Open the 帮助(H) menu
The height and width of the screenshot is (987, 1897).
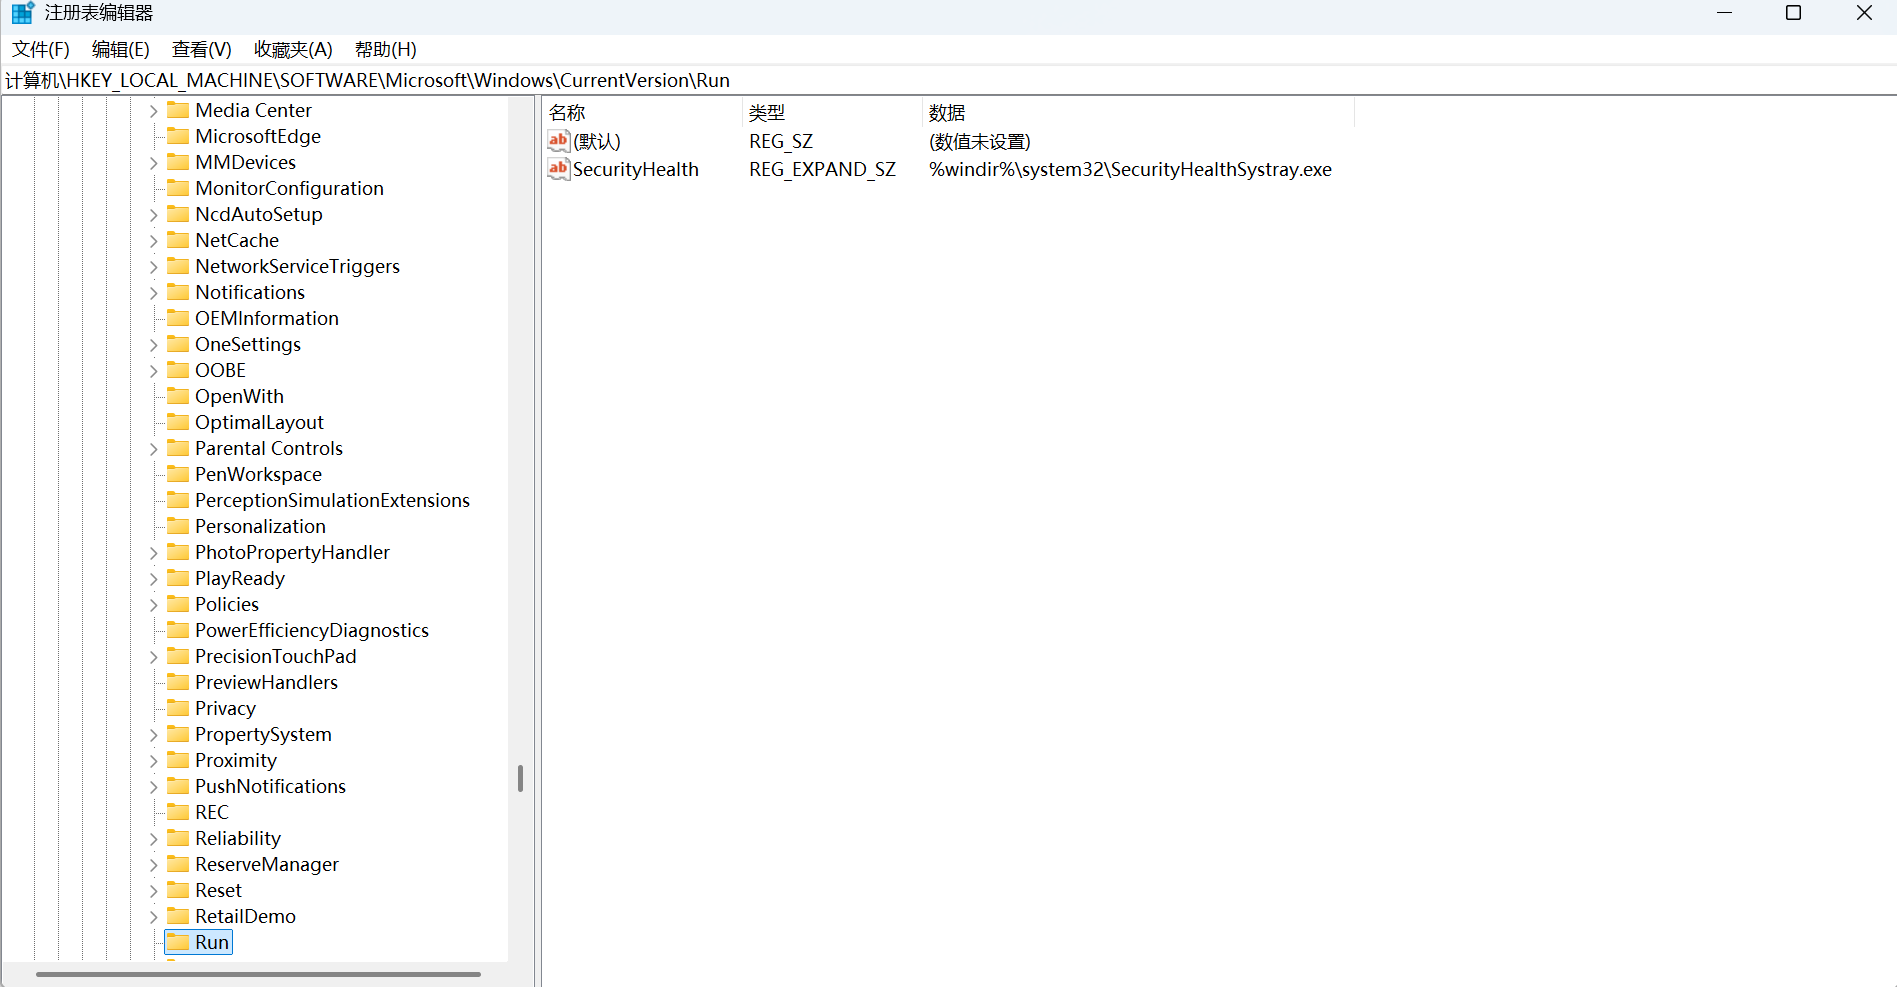(x=386, y=50)
